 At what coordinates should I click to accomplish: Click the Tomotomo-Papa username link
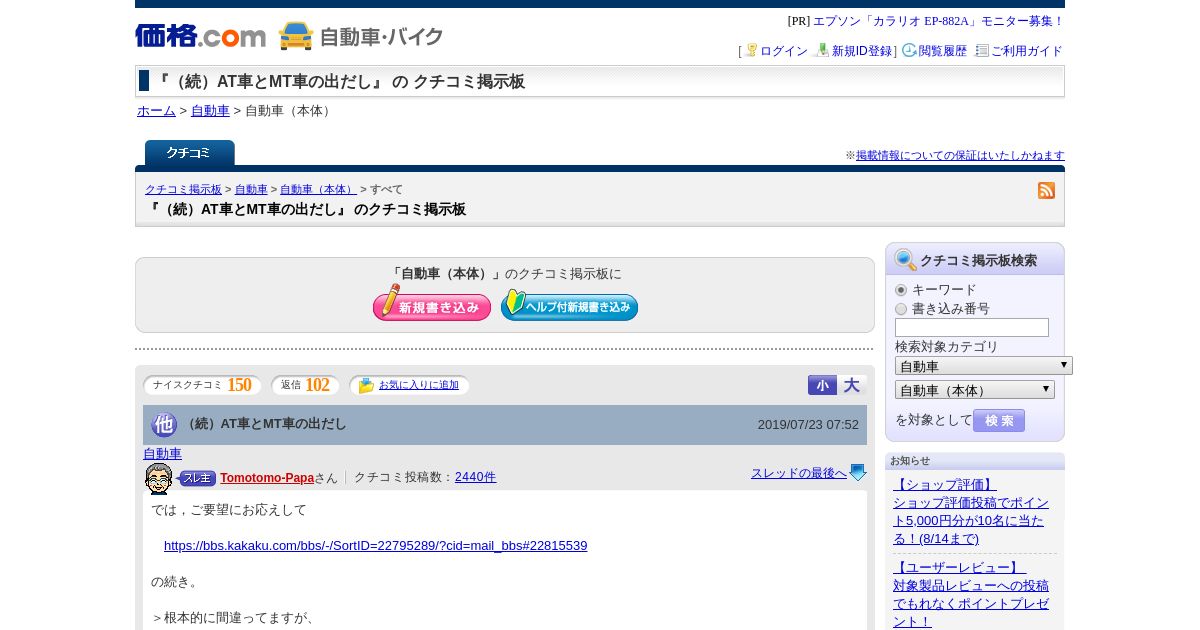267,478
